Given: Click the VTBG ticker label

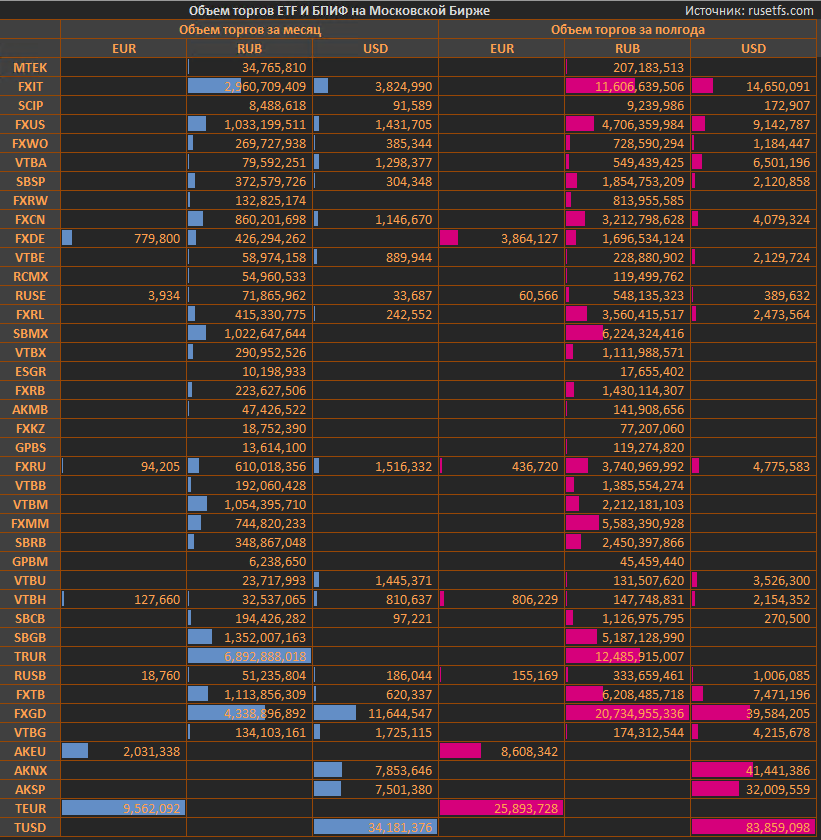Looking at the screenshot, I should pyautogui.click(x=30, y=733).
